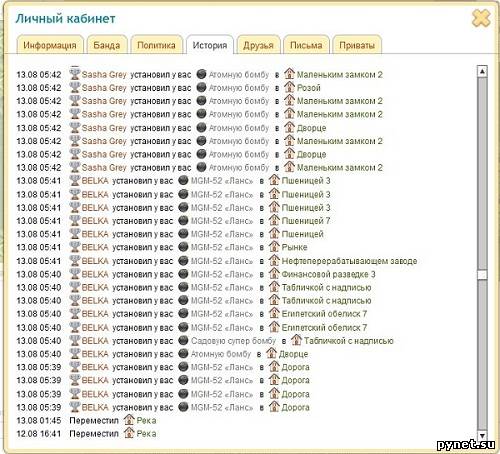Click trophy icon beside BELKA in Рынке row
Viewport: 500px width, 454px height.
pos(75,247)
